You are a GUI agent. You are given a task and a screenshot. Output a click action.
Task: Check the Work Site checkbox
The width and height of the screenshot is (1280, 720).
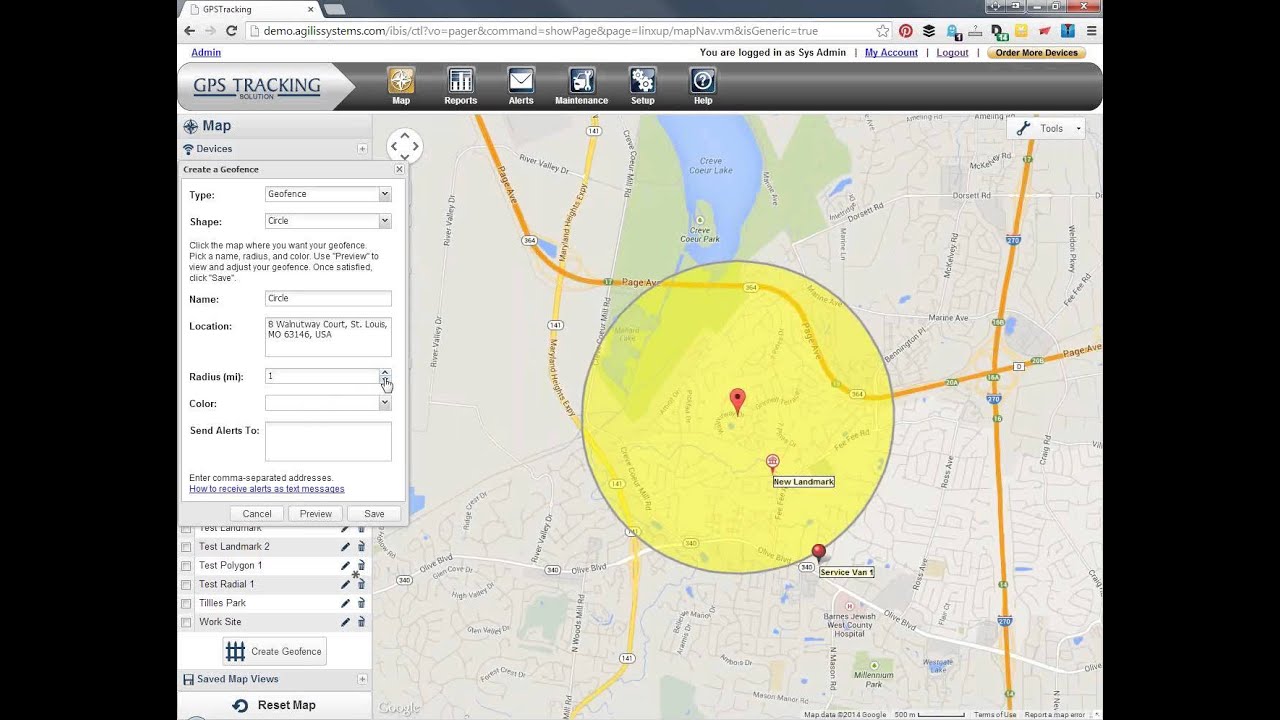click(186, 622)
